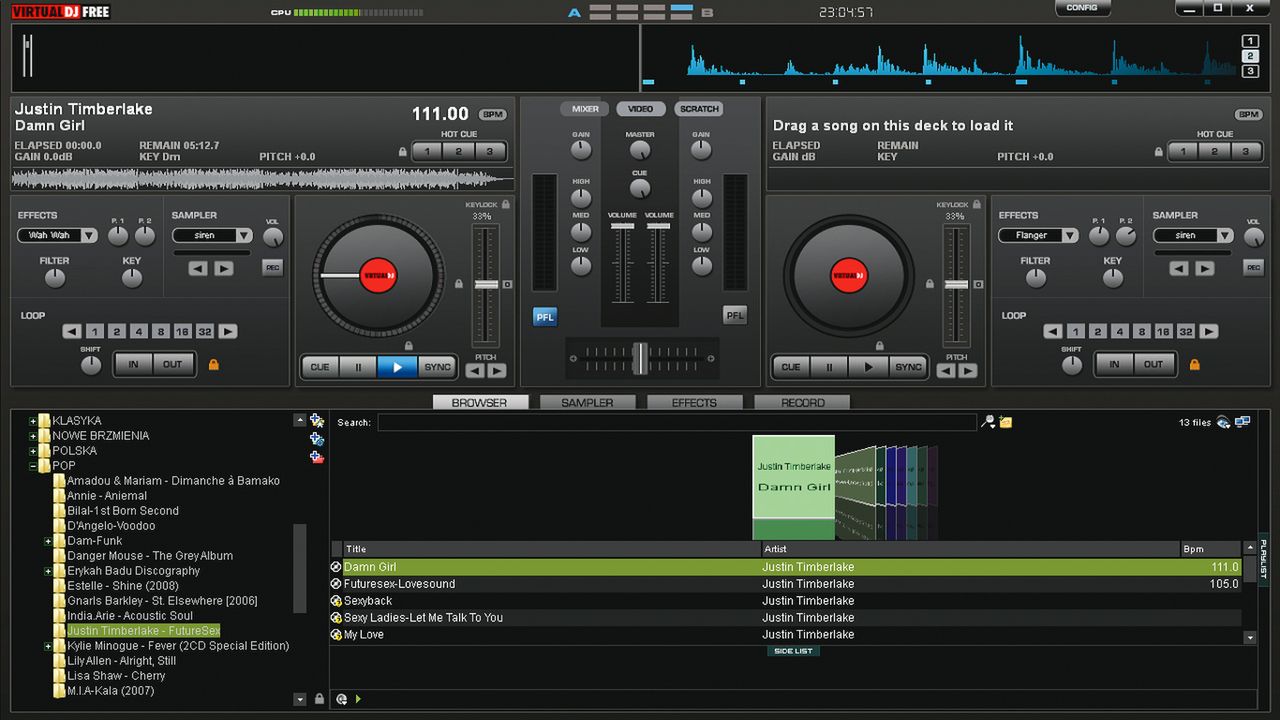Click the hot cue lock icon on the left deck
Viewport: 1280px width, 720px height.
click(403, 152)
